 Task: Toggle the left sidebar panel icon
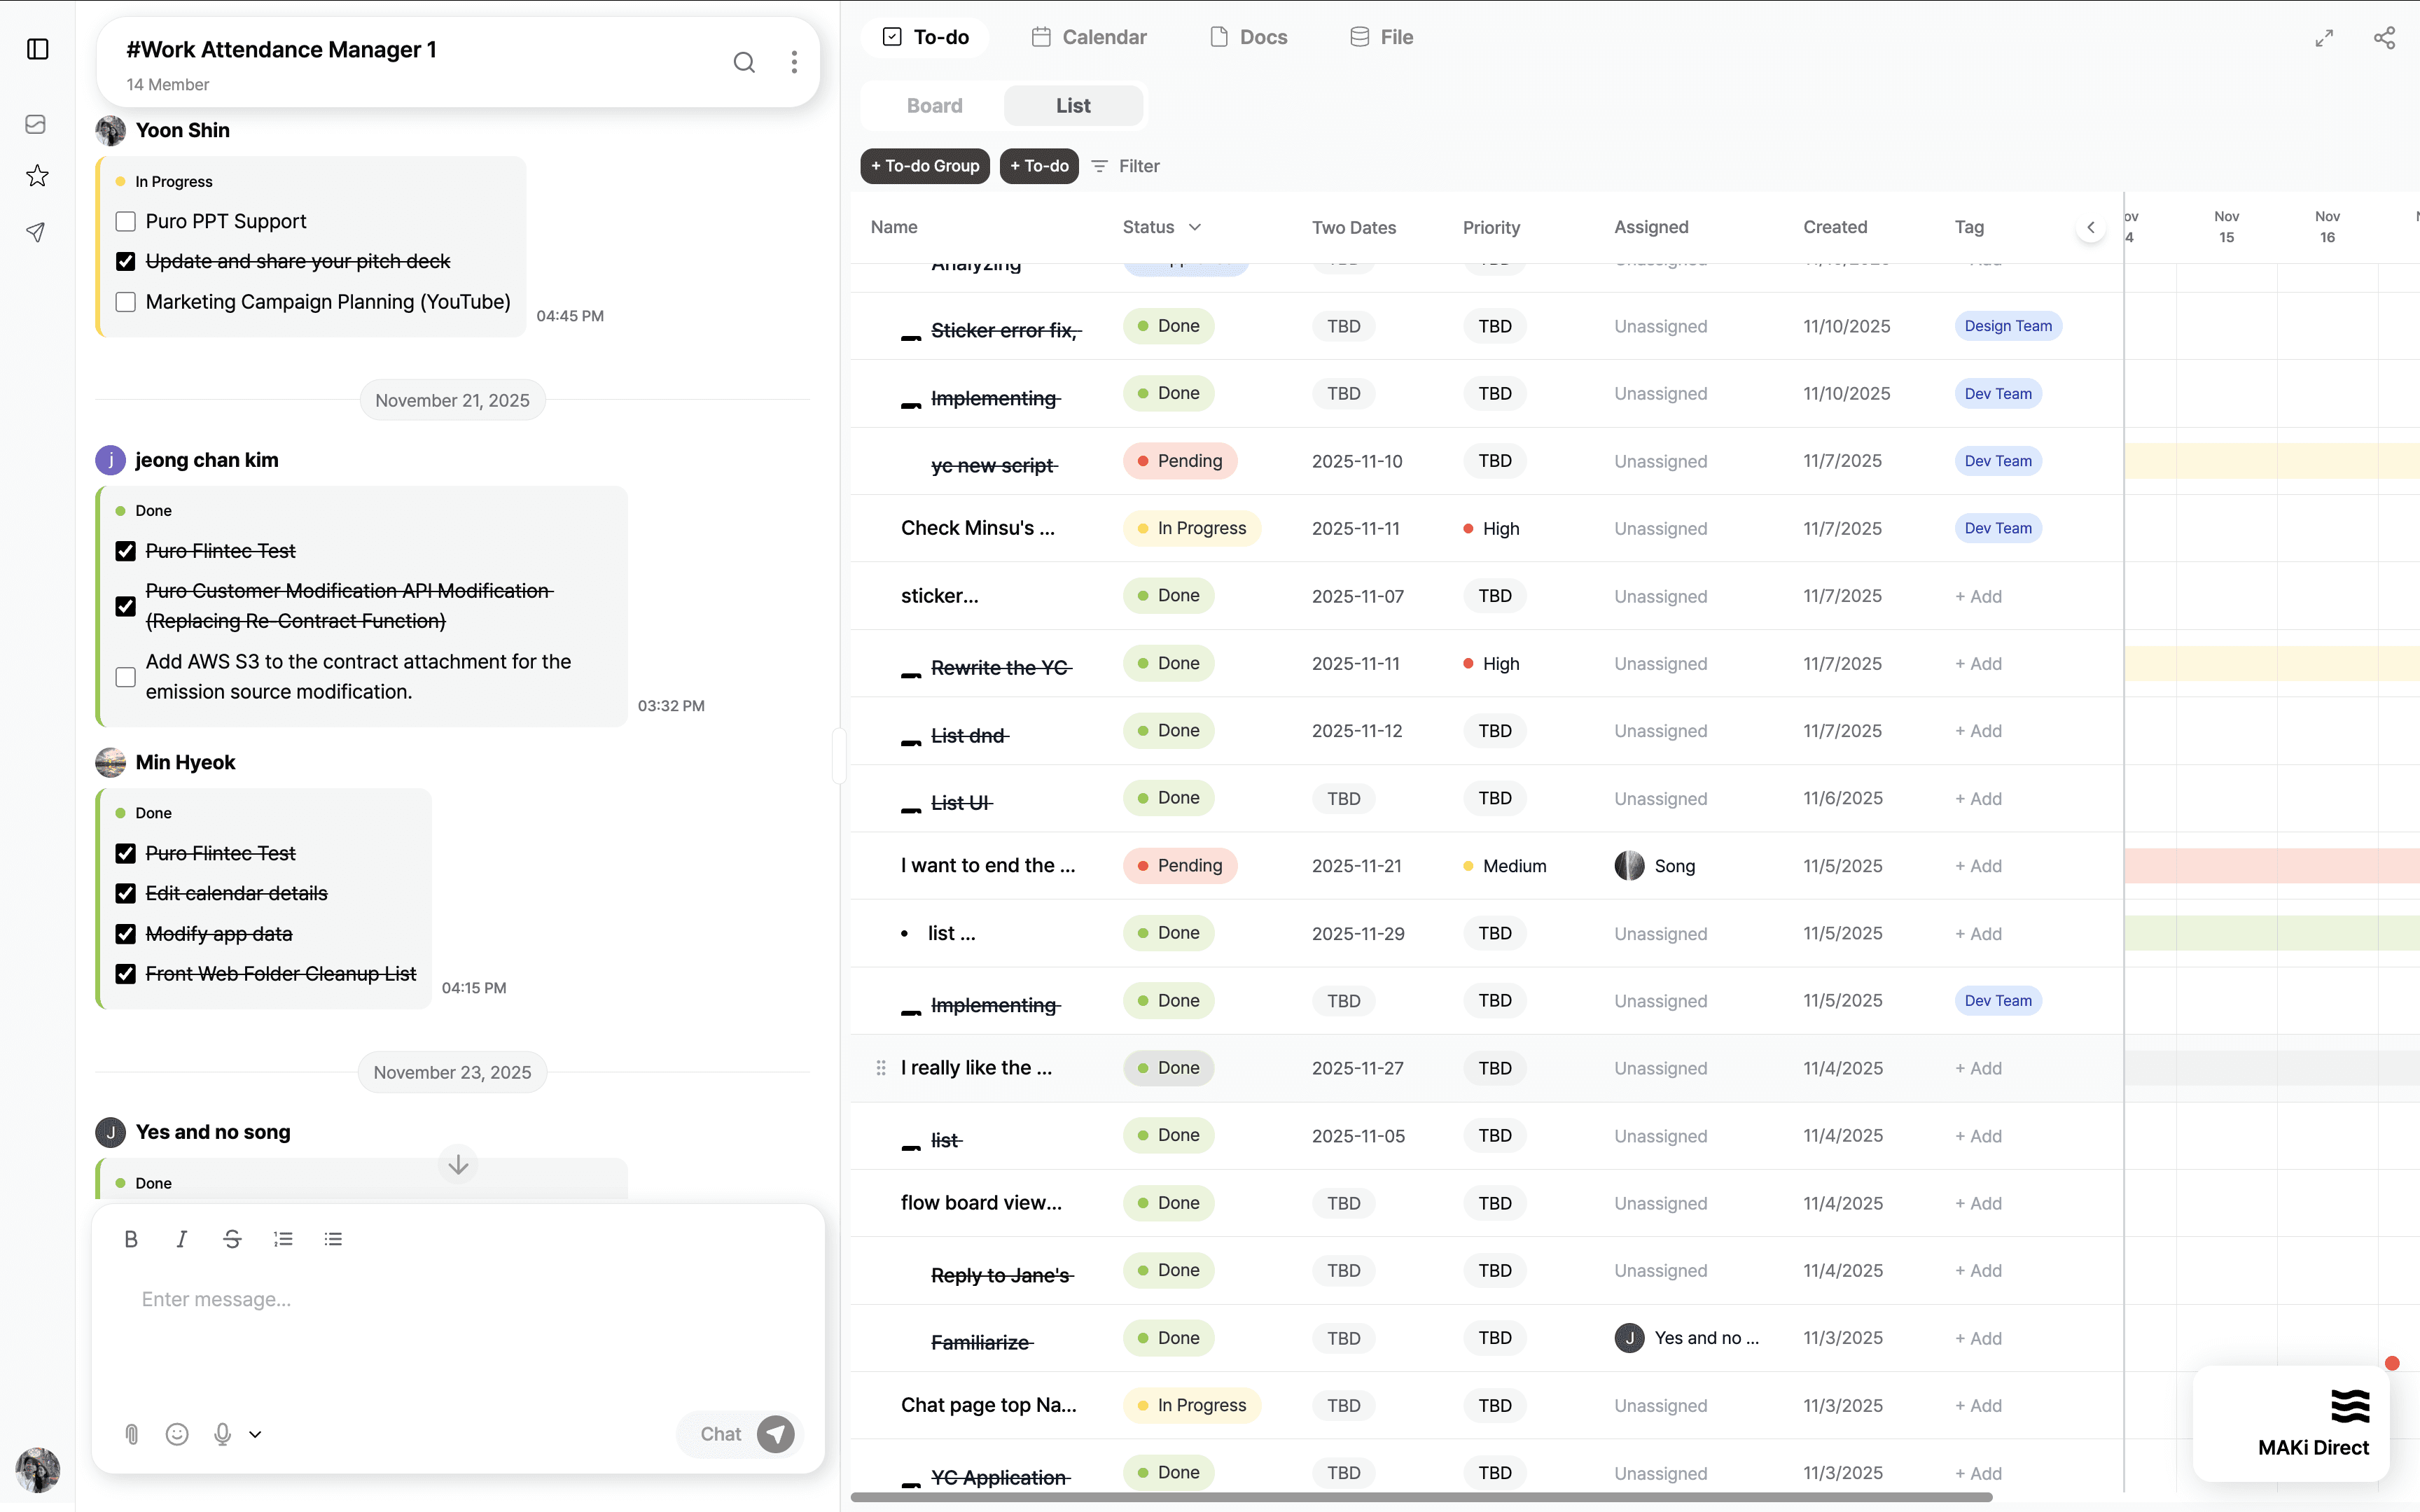tap(38, 49)
